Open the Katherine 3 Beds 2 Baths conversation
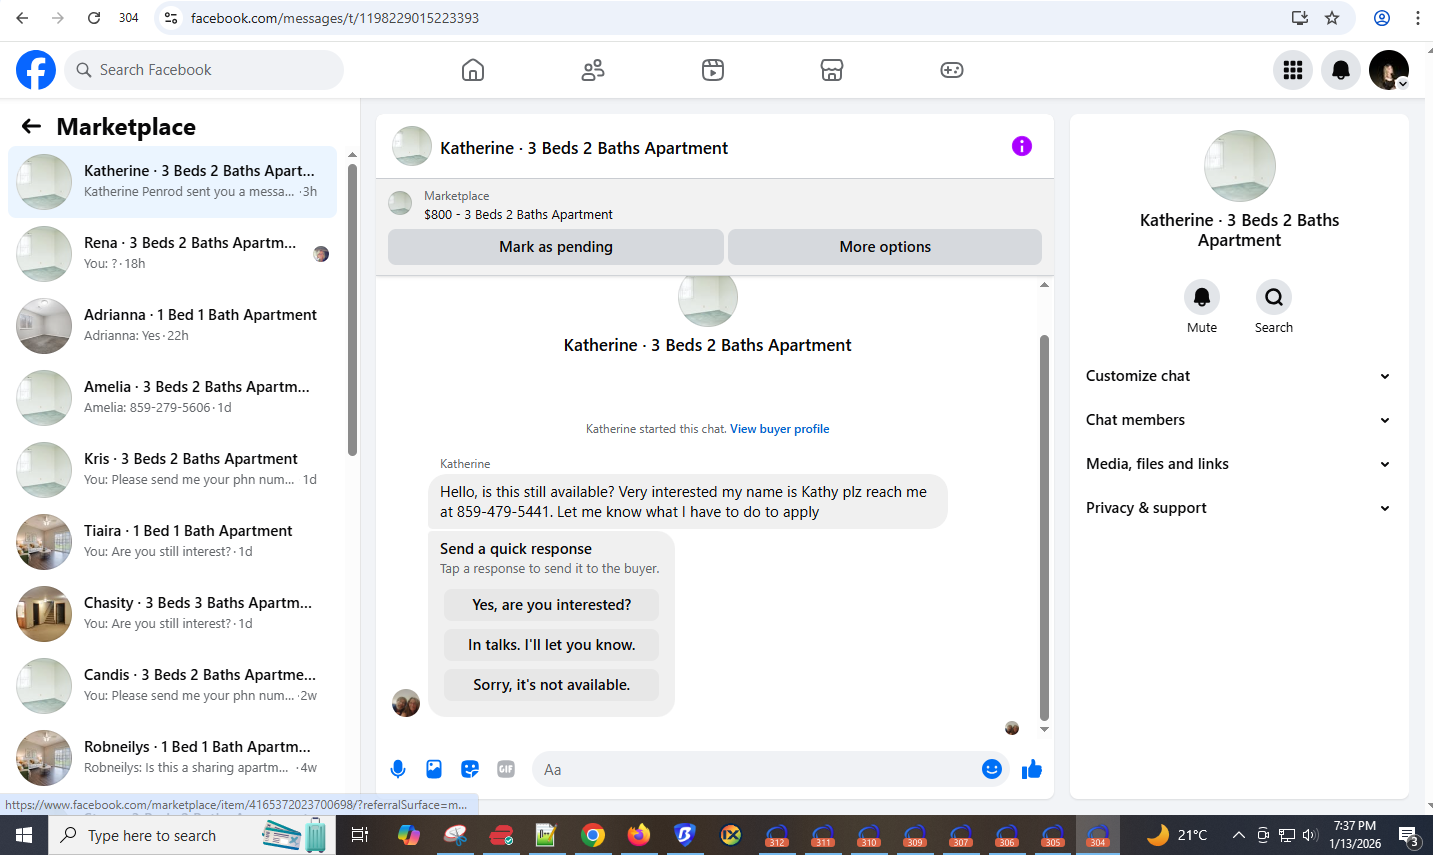Image resolution: width=1433 pixels, height=855 pixels. pyautogui.click(x=173, y=181)
